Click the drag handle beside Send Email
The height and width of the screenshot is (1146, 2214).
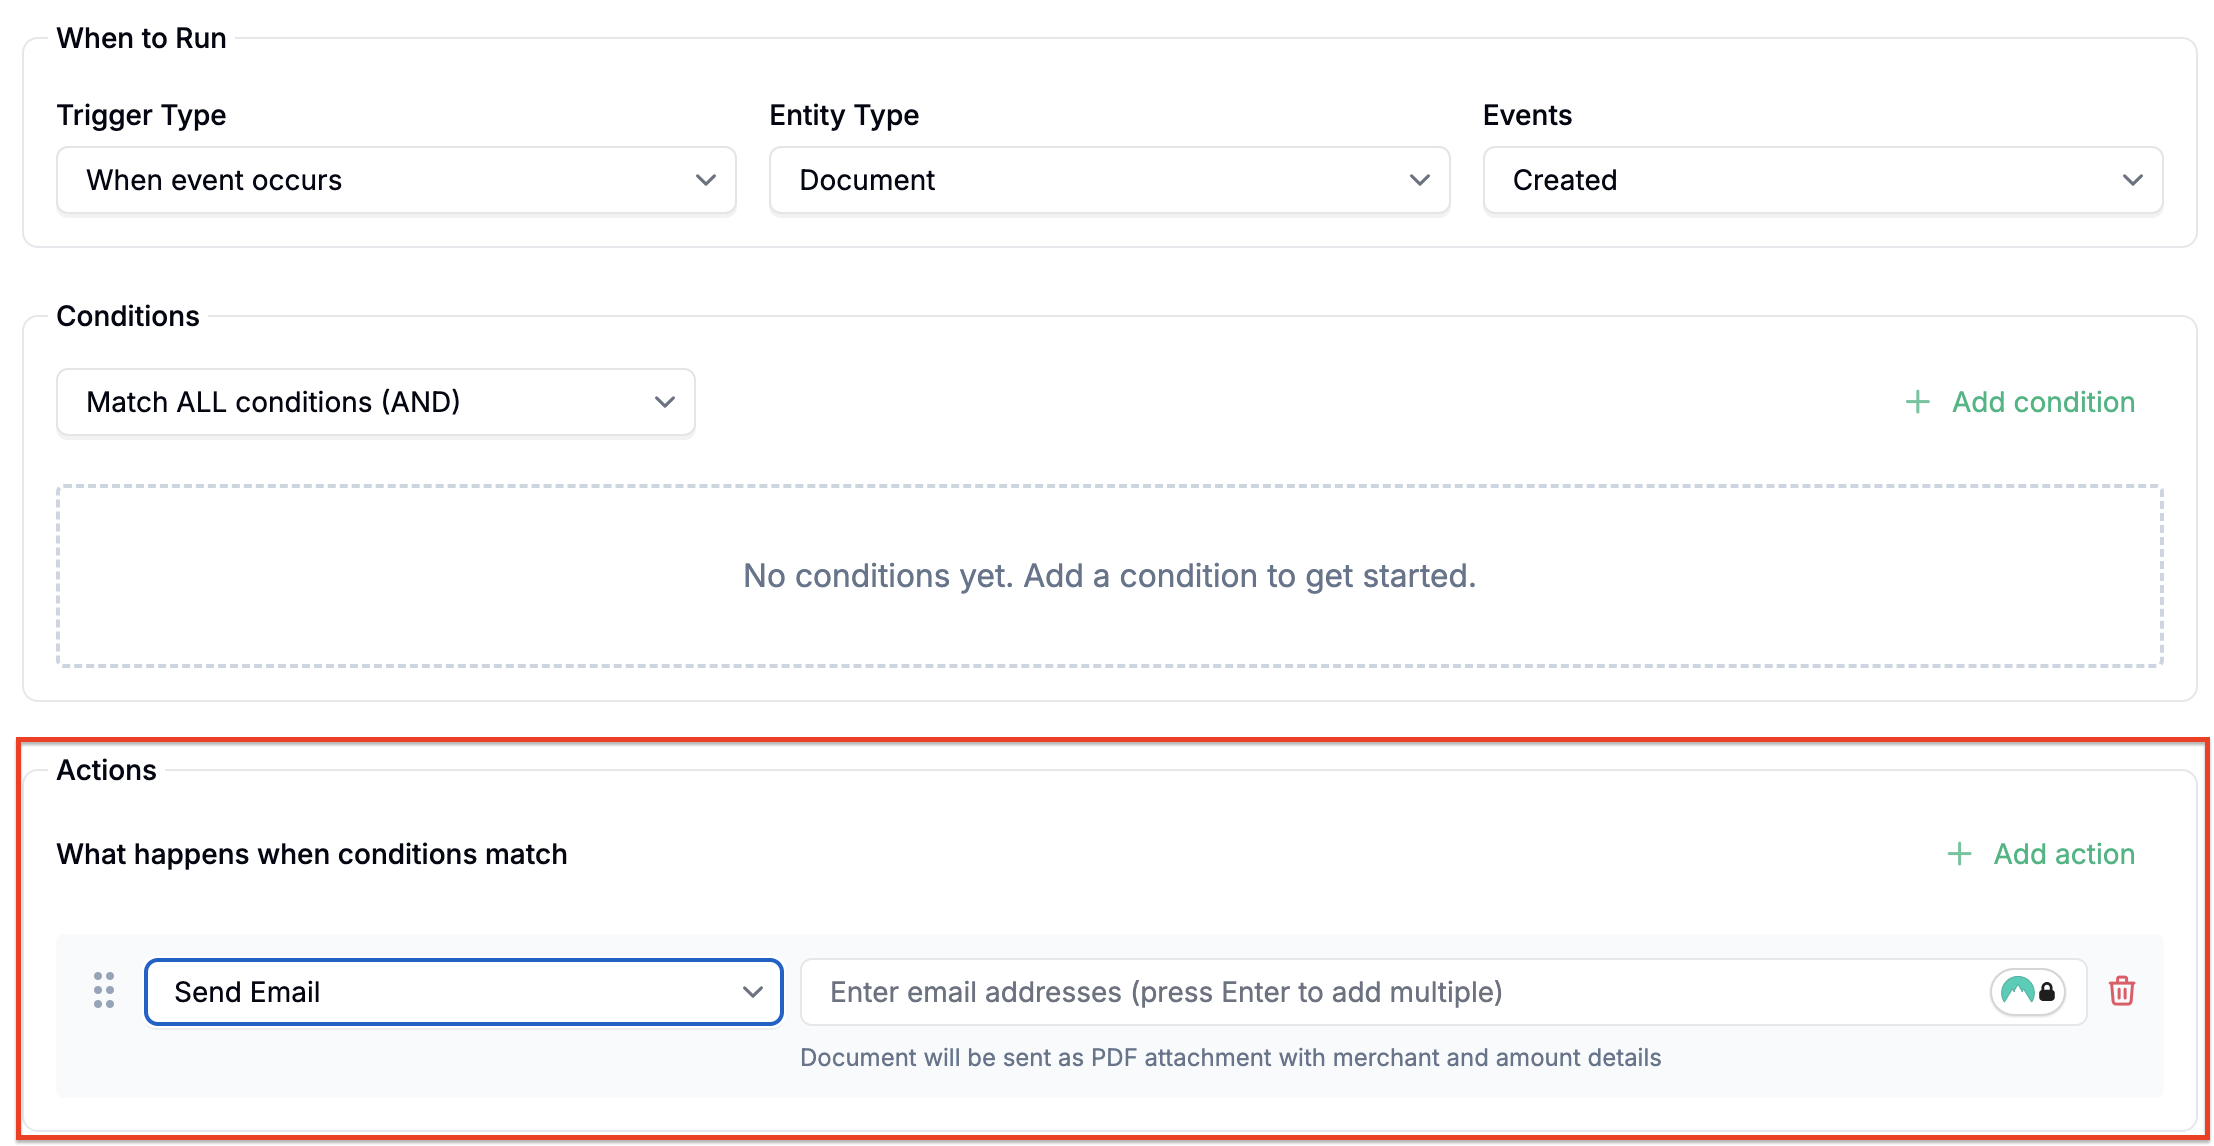pyautogui.click(x=104, y=990)
